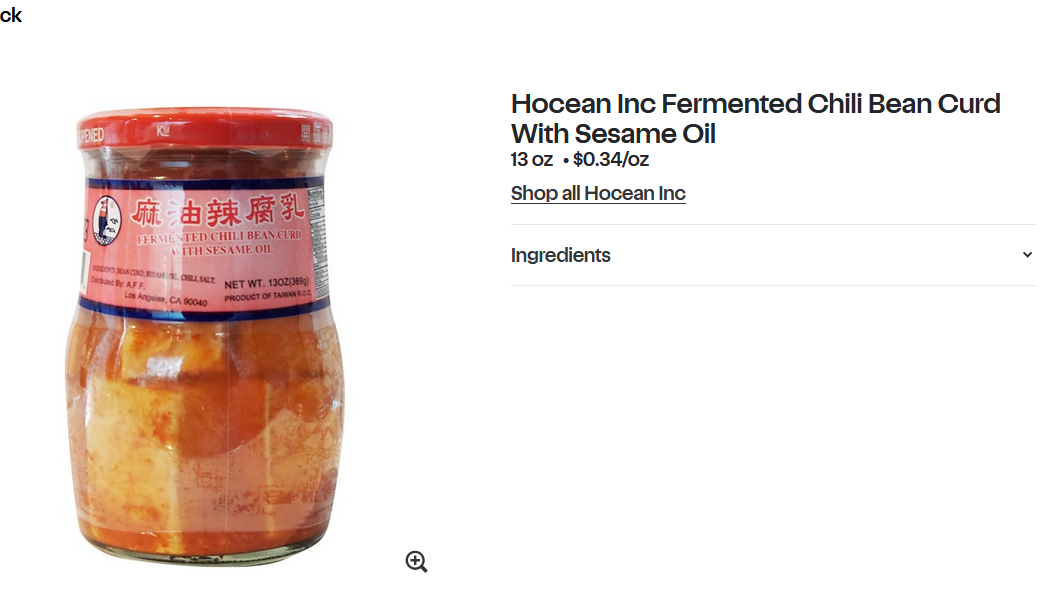1047x597 pixels.
Task: Click Distributed By A.F.F. text on label
Action: tap(118, 282)
